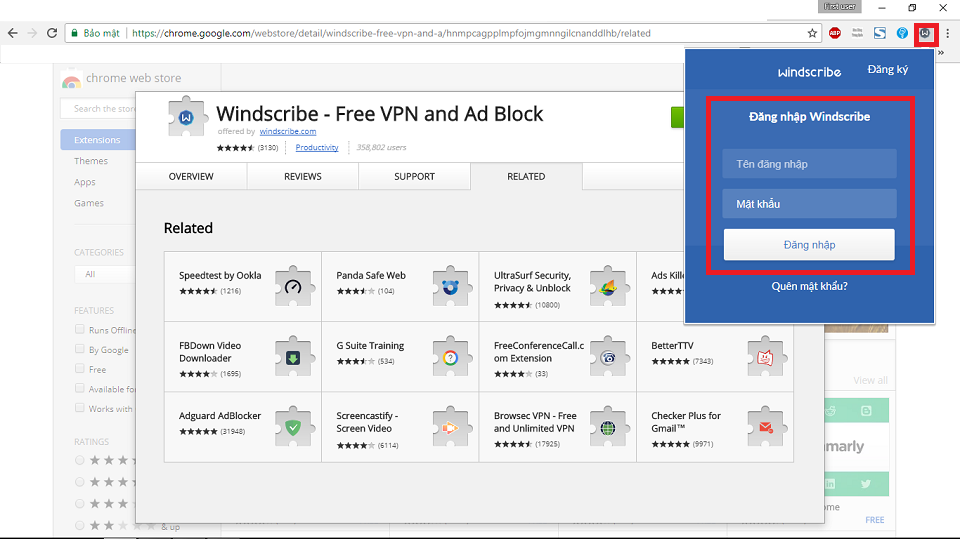The height and width of the screenshot is (539, 960).
Task: Click the Windscribe puzzle logo in header
Action: (187, 116)
